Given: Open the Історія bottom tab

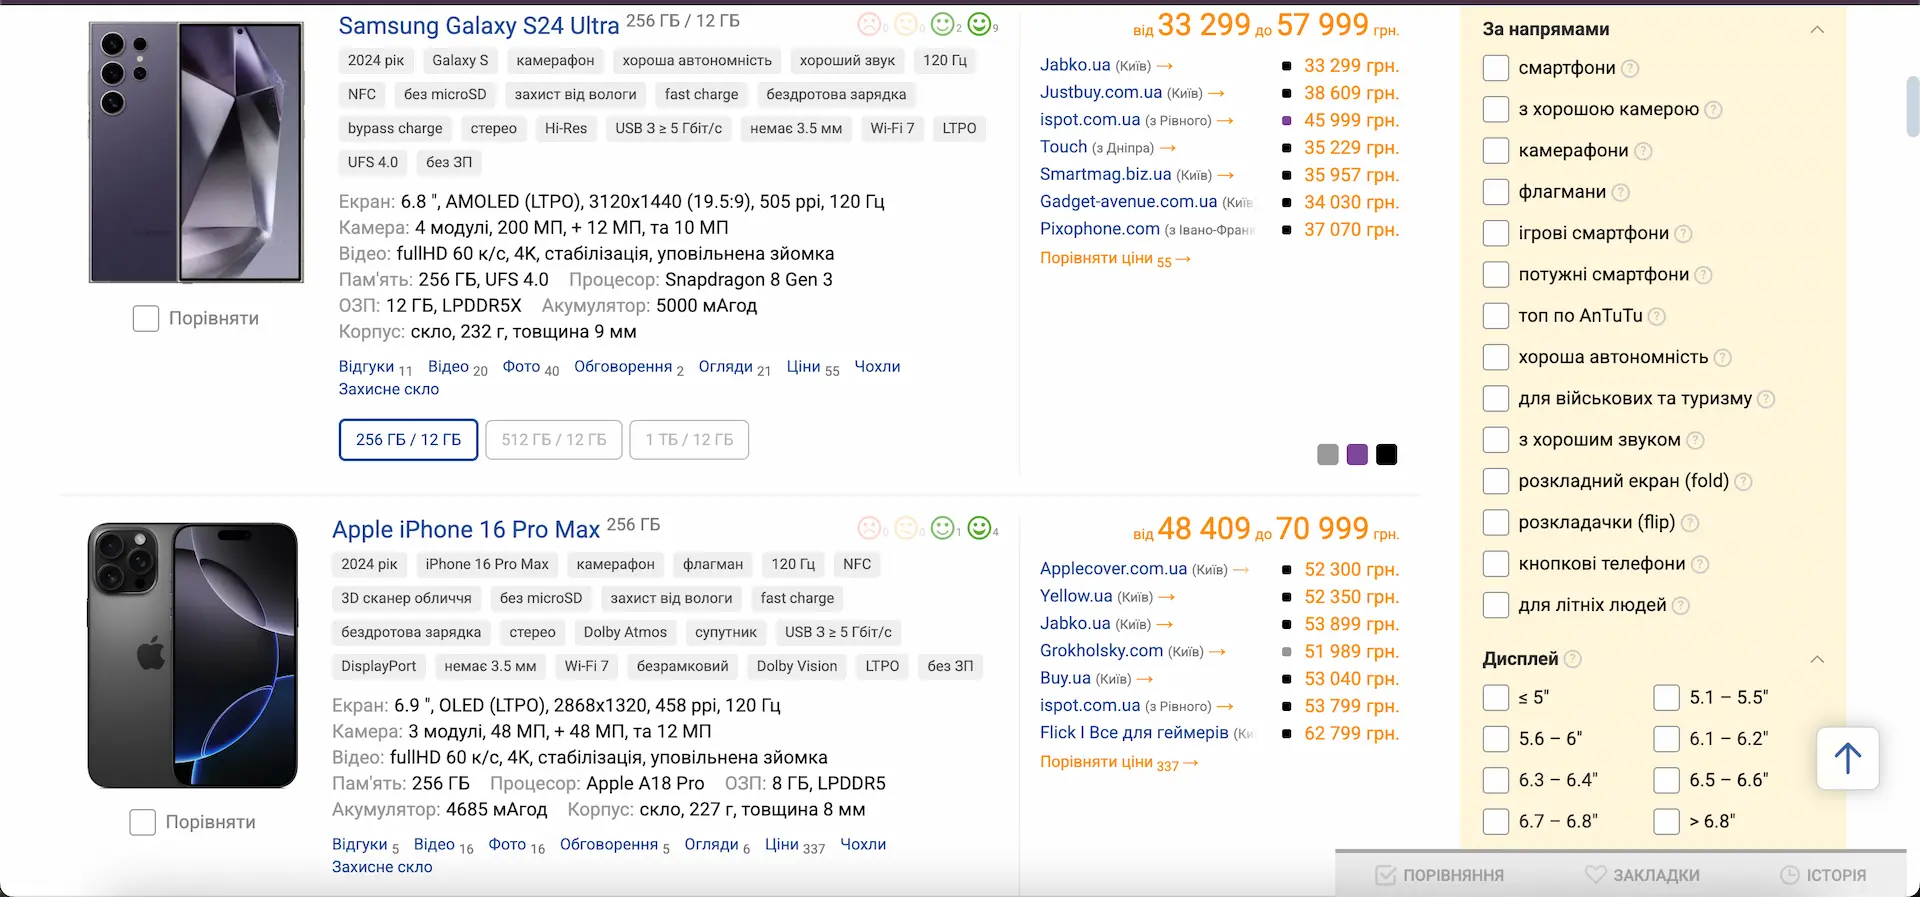Looking at the screenshot, I should tap(1823, 875).
